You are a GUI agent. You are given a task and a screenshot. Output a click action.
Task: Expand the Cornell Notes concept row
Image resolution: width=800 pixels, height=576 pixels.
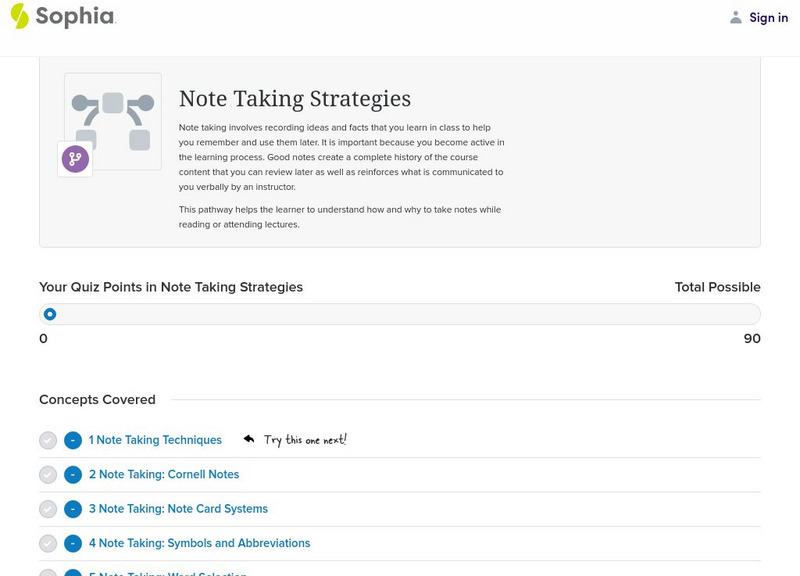coord(73,475)
